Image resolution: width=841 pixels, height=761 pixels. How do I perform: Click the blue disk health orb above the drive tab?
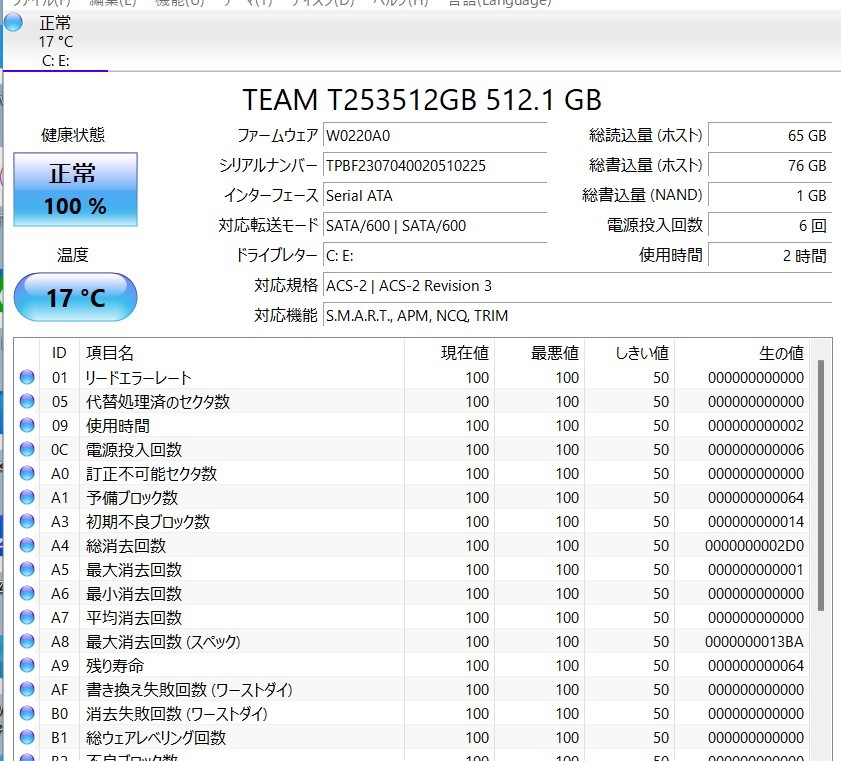pos(13,23)
